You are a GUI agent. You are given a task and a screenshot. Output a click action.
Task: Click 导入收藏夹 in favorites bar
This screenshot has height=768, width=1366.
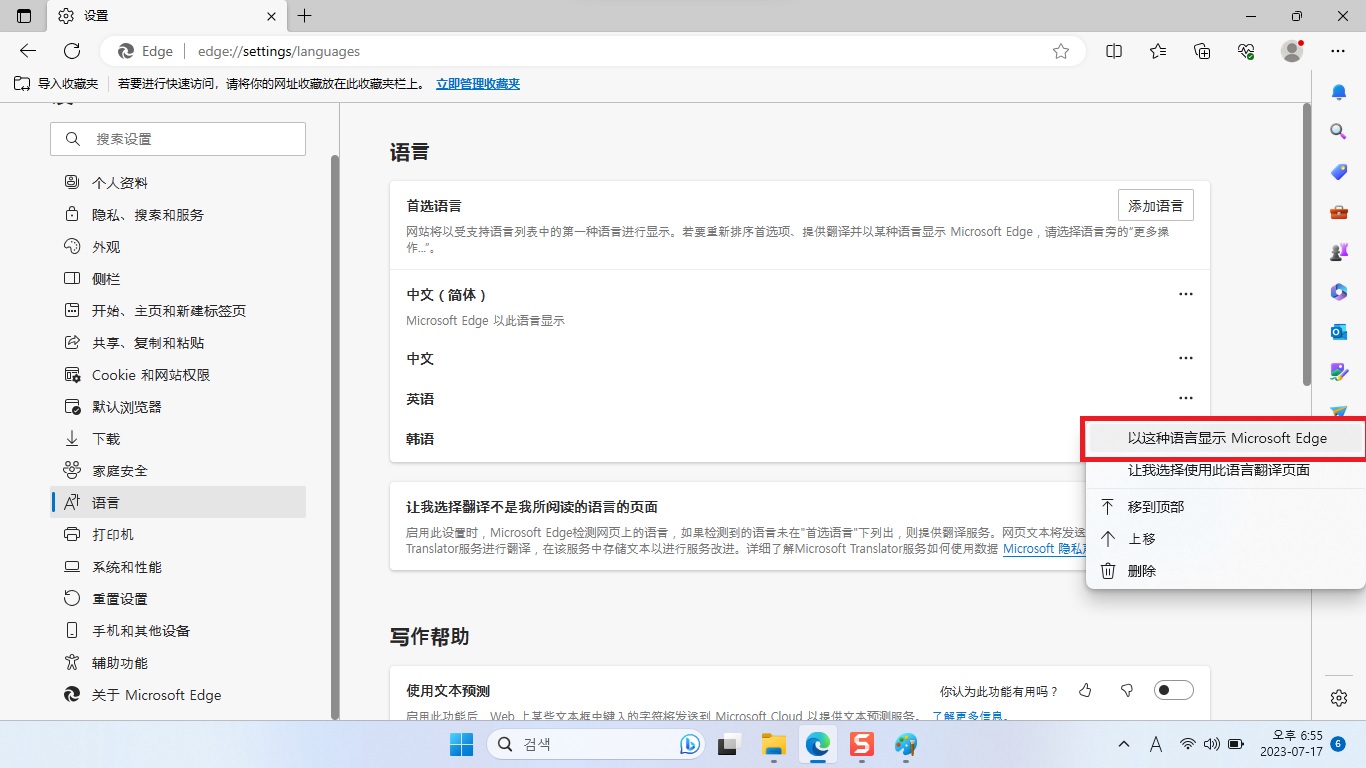[x=56, y=84]
